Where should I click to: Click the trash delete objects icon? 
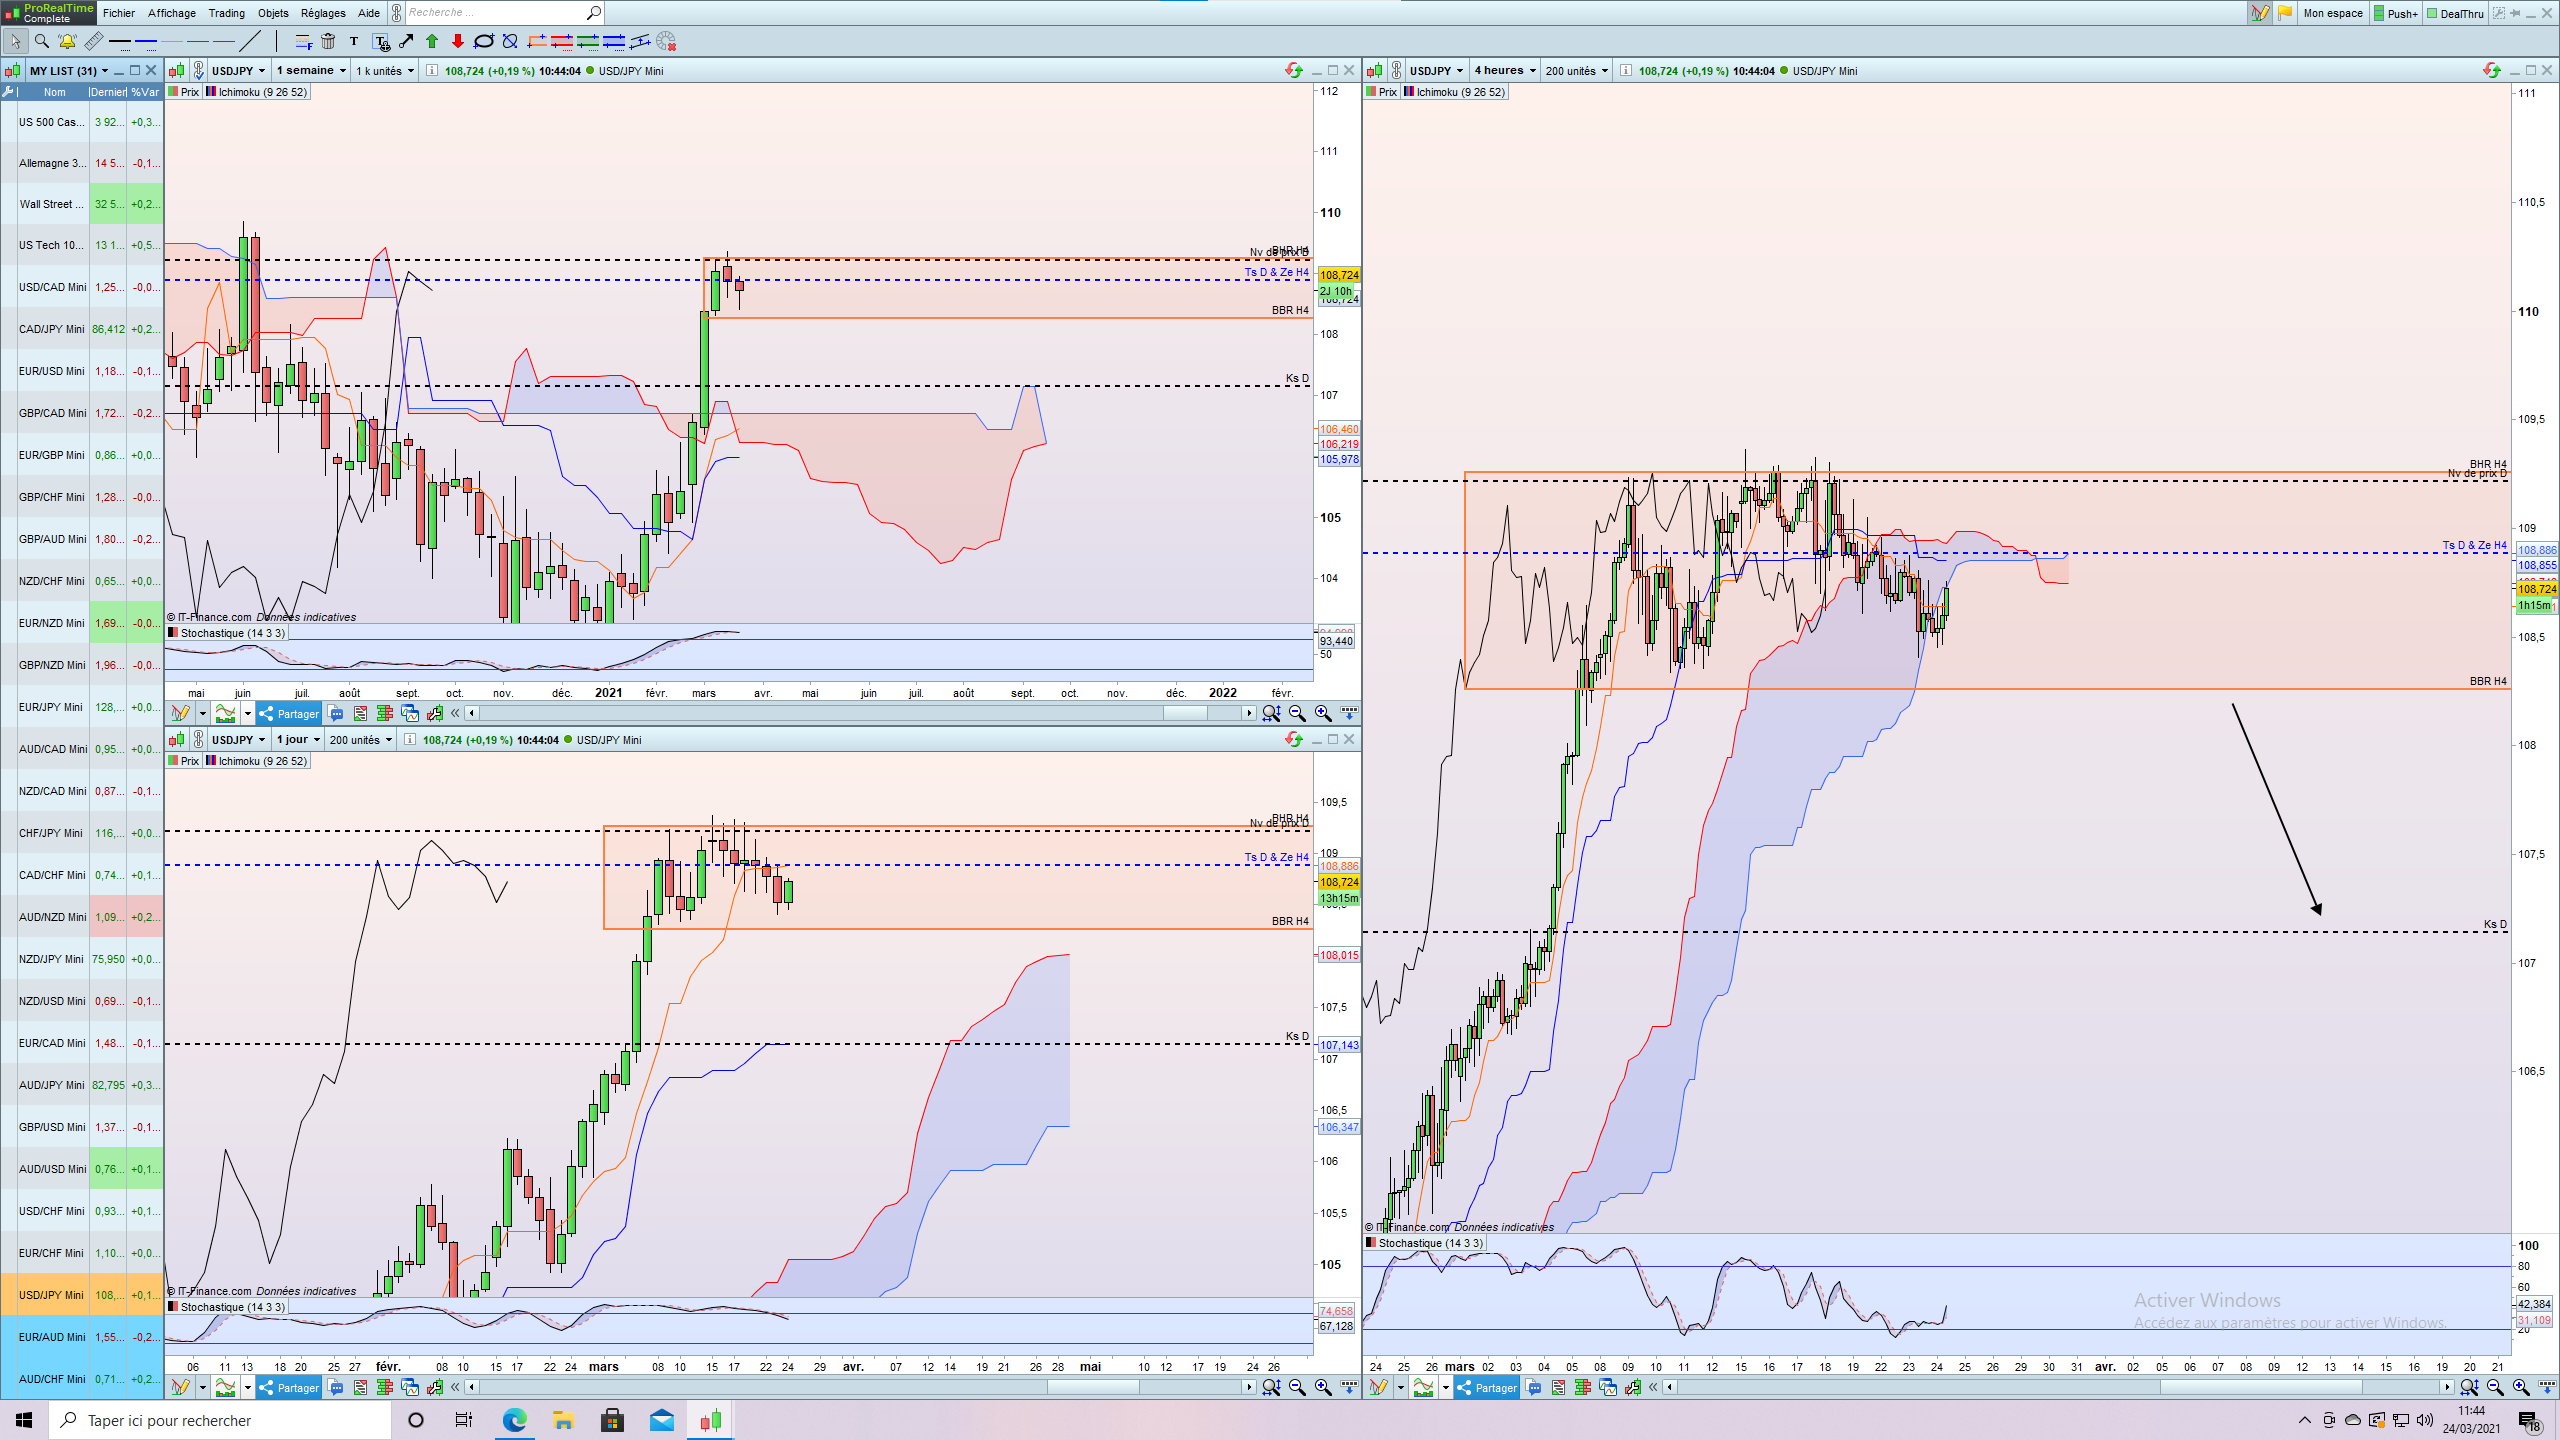click(x=328, y=41)
